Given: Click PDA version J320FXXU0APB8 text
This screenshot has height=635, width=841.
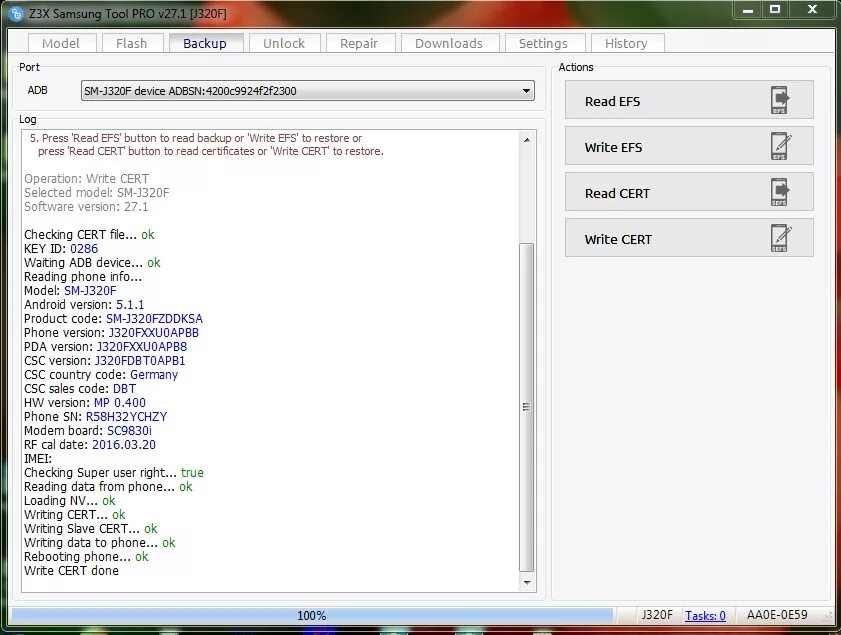Looking at the screenshot, I should [142, 347].
